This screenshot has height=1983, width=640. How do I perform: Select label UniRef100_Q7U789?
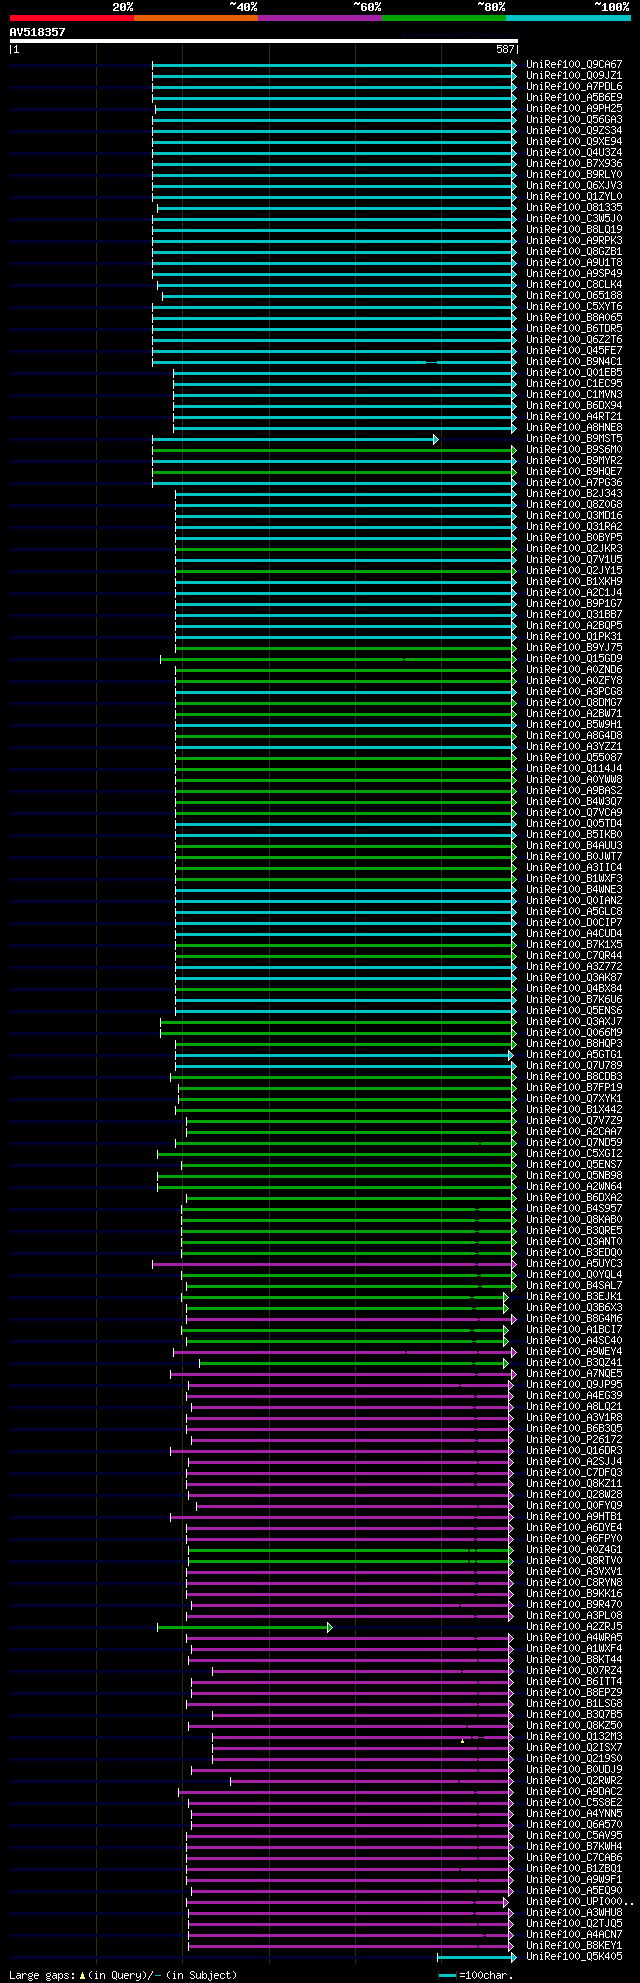(x=574, y=1065)
